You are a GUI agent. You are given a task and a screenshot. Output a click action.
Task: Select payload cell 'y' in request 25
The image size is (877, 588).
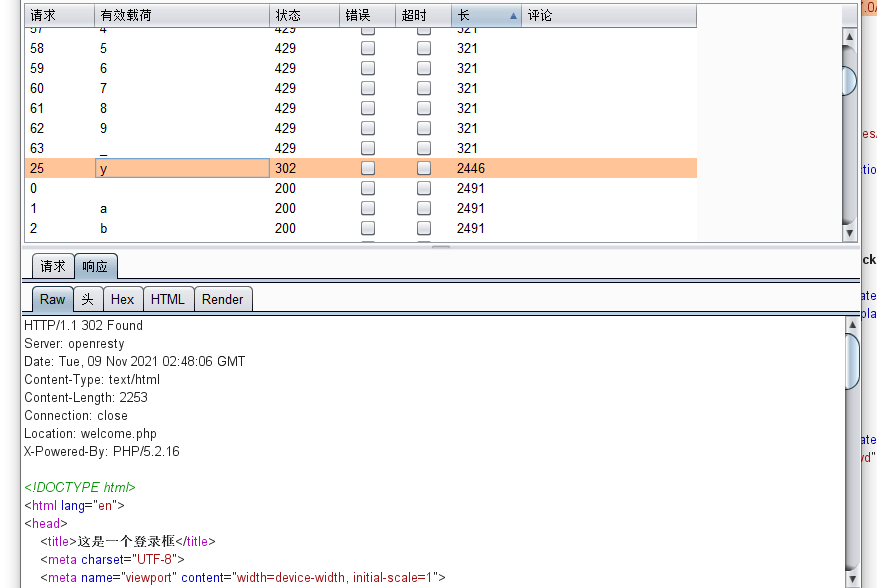(x=182, y=168)
